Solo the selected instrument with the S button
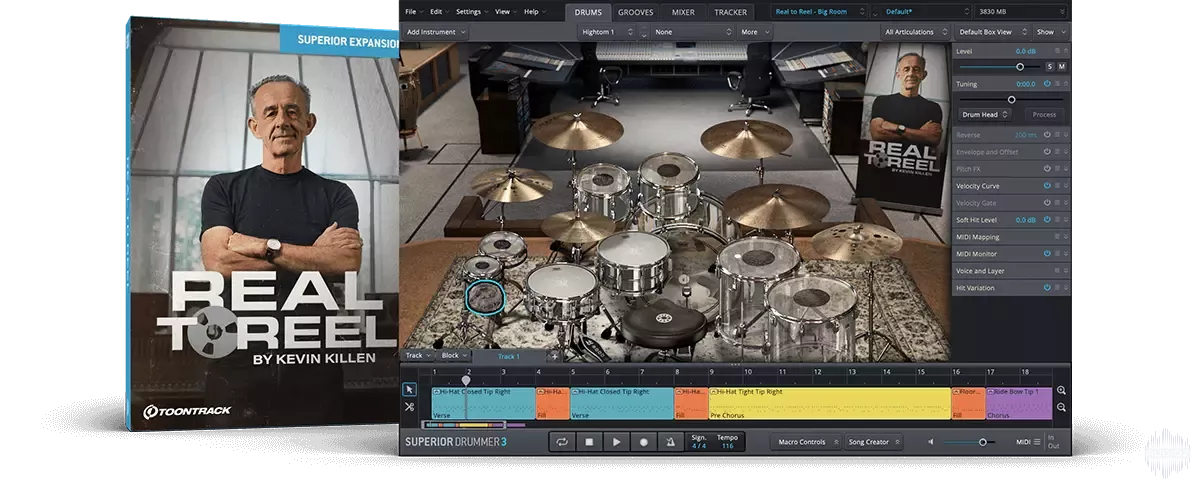Screen dimensions: 1200x488 pos(1050,66)
